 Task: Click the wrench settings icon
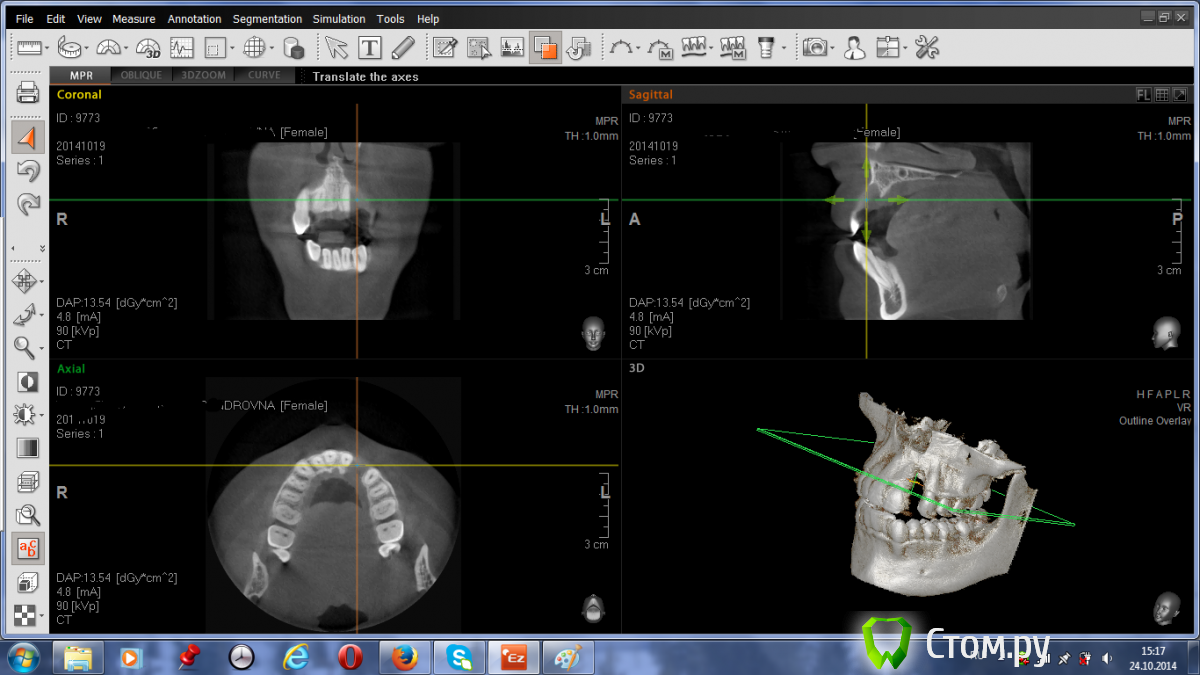pyautogui.click(x=927, y=47)
